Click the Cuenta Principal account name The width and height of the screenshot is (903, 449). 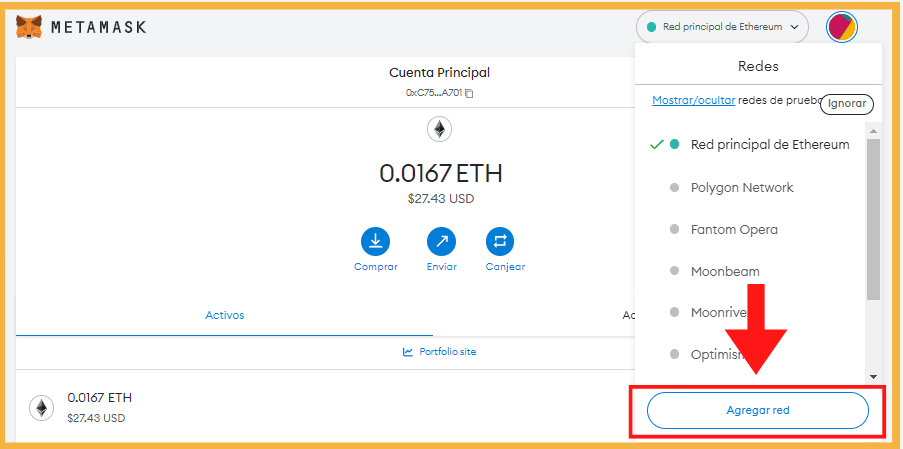(x=439, y=73)
